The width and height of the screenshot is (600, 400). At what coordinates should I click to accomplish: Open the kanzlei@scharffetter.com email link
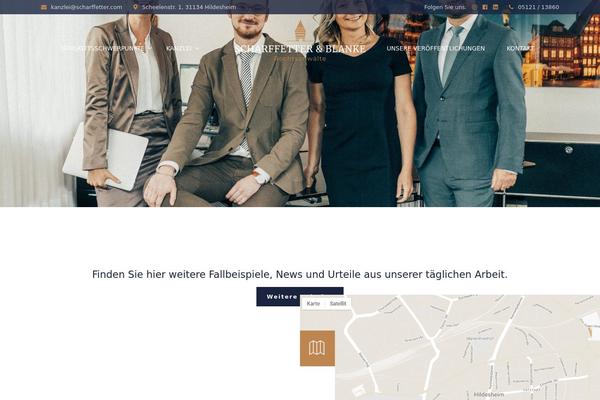point(86,7)
